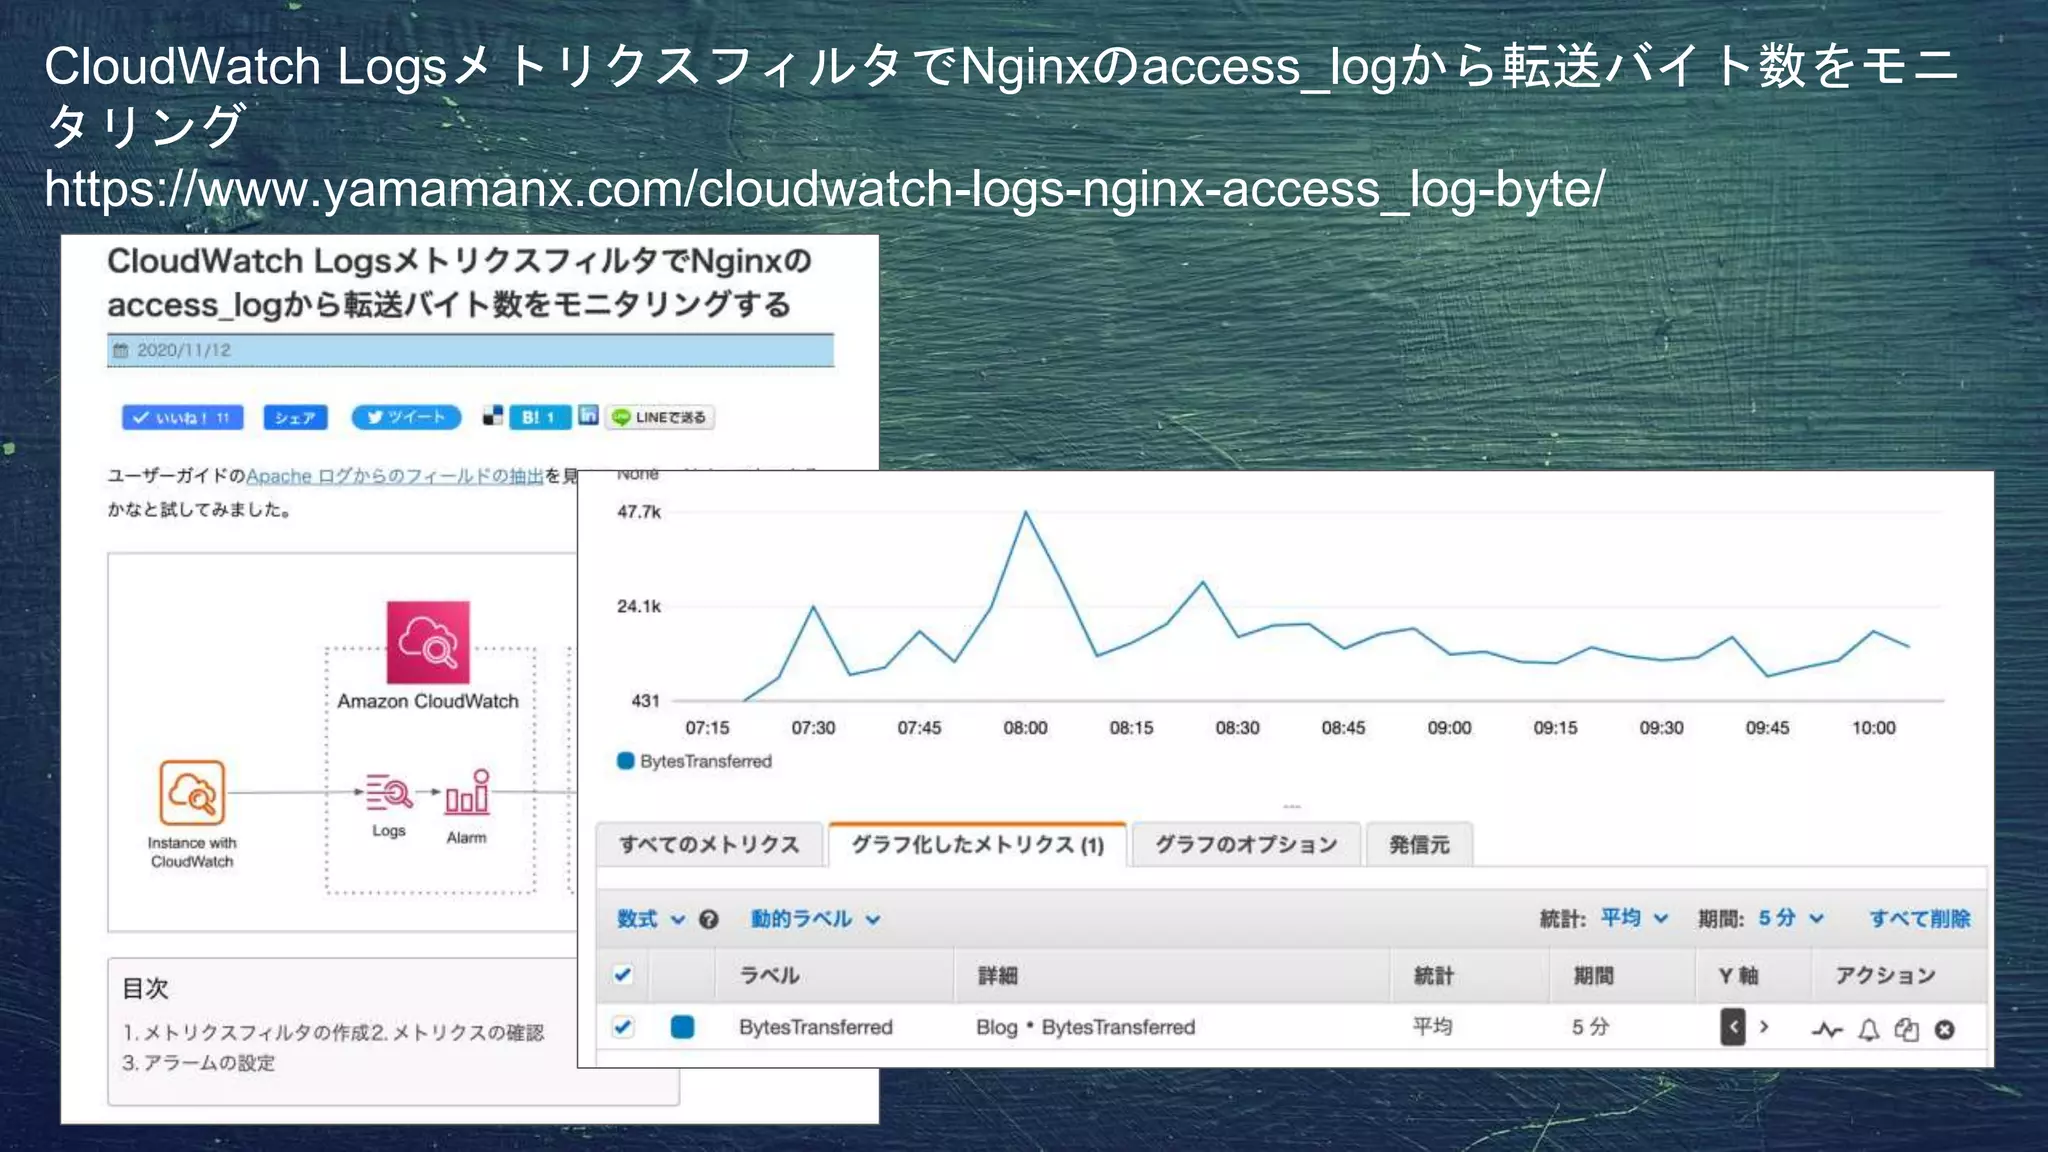The height and width of the screenshot is (1152, 2048).
Task: Click the Blog • BytesTransferred details cell
Action: pos(1085,1027)
